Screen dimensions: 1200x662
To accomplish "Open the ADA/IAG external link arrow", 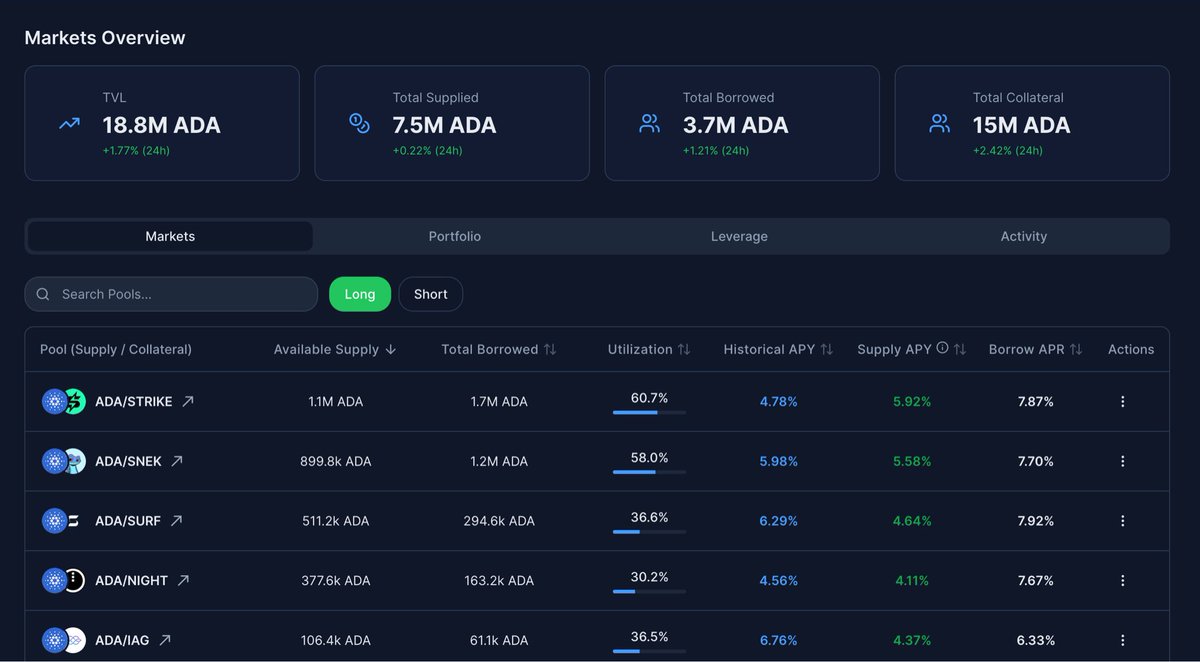I will tap(165, 640).
